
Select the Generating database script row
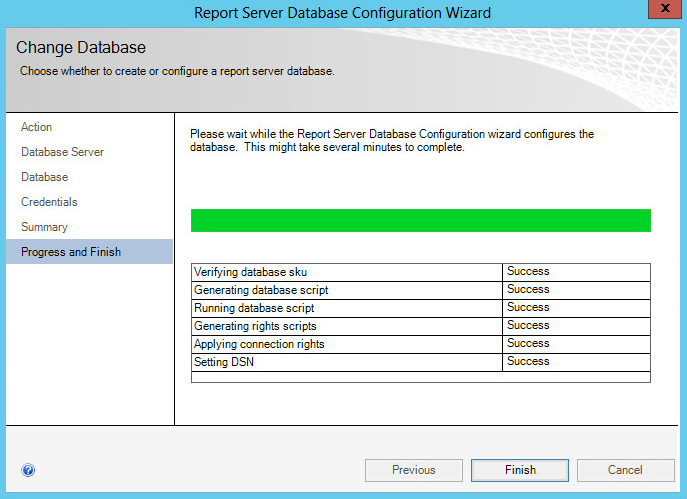coord(421,290)
